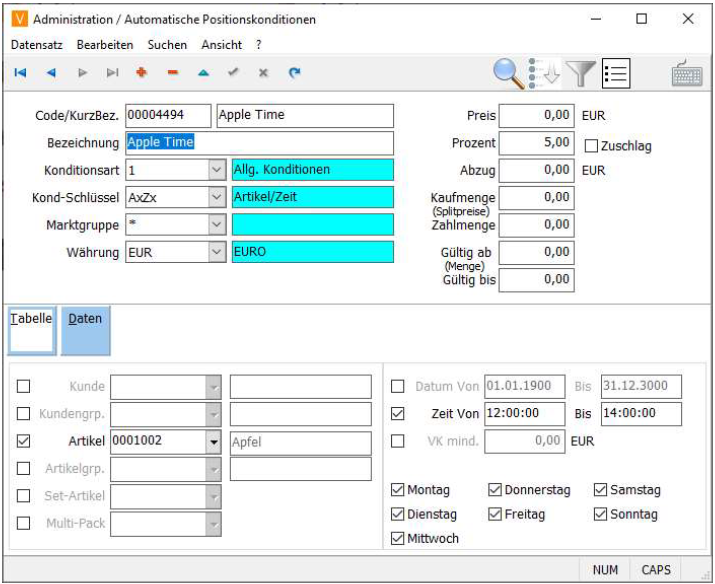The height and width of the screenshot is (584, 715).
Task: Toggle the list view icon
Action: 616,73
